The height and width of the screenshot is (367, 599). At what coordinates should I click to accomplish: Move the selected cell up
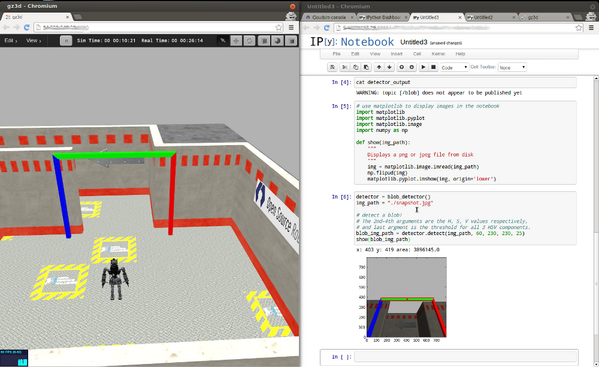(x=379, y=67)
